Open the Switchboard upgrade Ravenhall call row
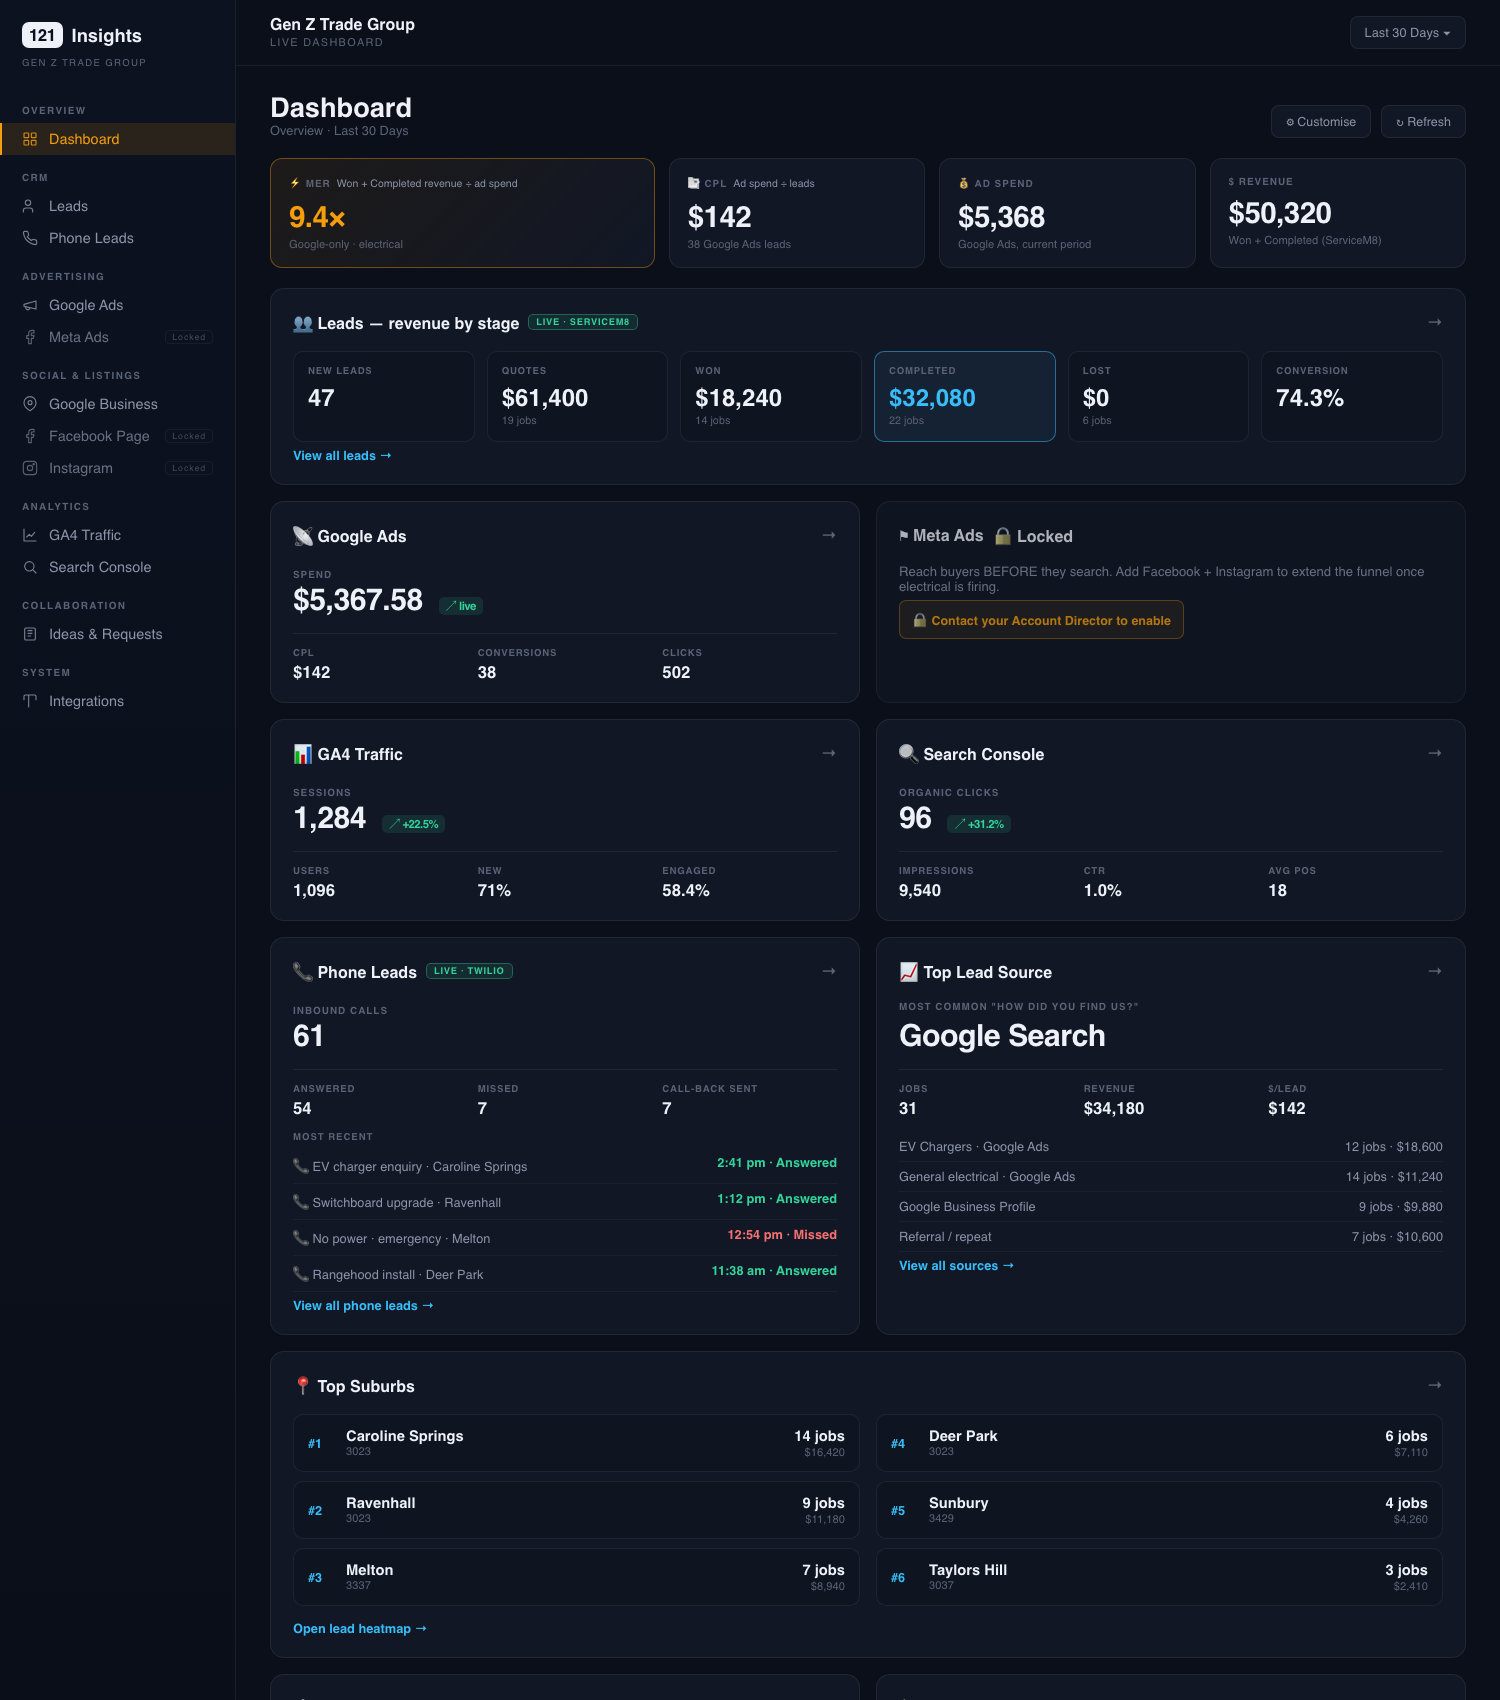The height and width of the screenshot is (1700, 1500). (x=565, y=1202)
